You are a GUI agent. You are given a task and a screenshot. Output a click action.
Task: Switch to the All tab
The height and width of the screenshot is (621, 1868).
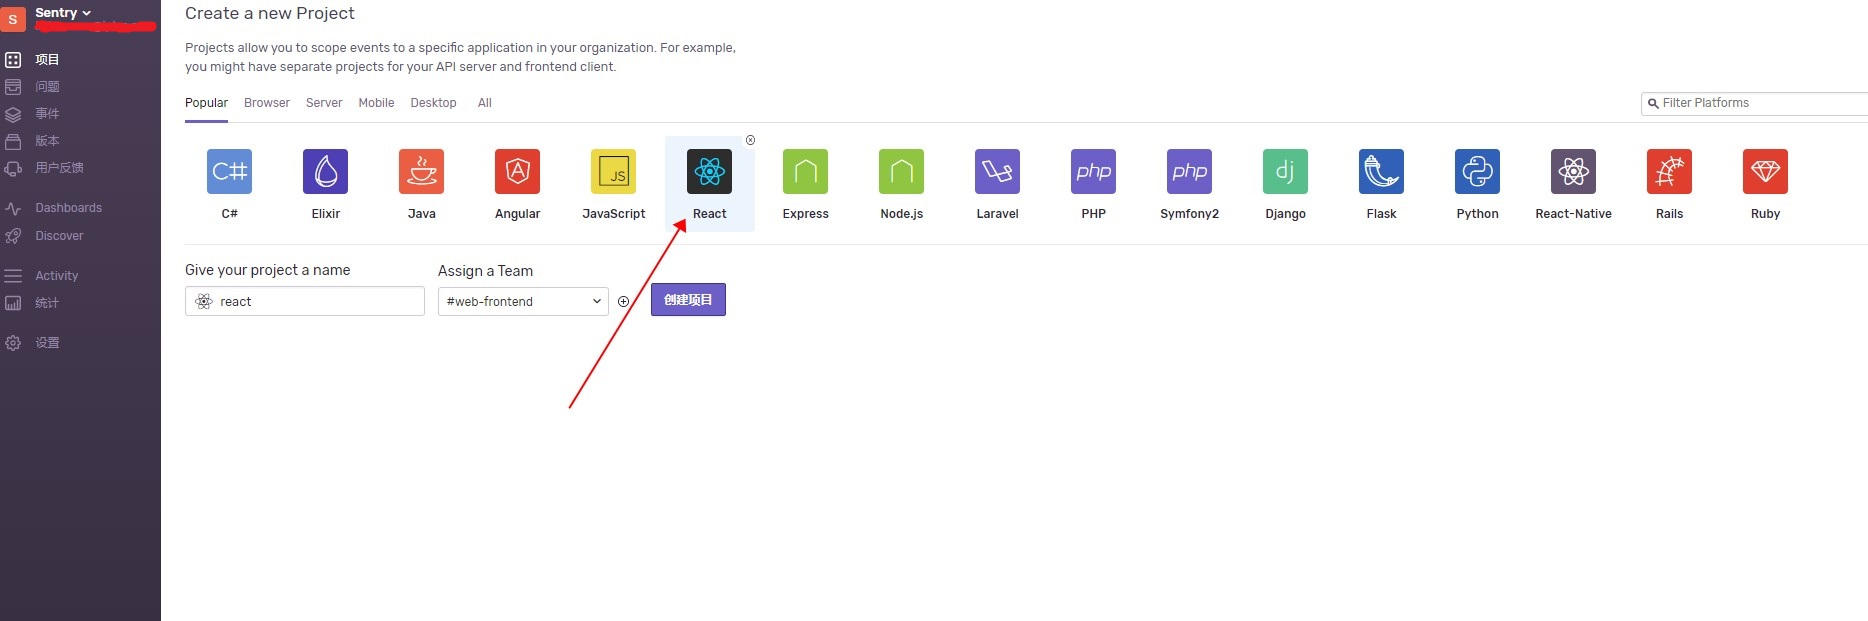(485, 103)
